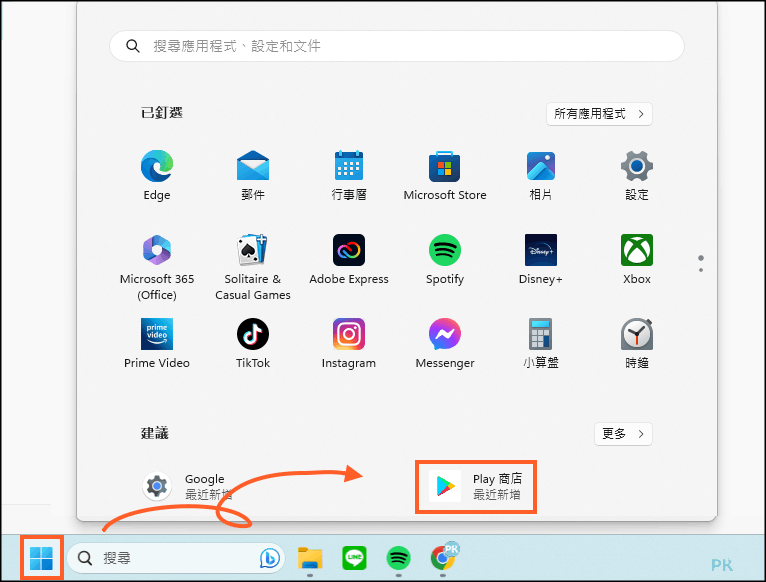This screenshot has width=766, height=582.
Task: Open LINE from the taskbar
Action: point(354,558)
